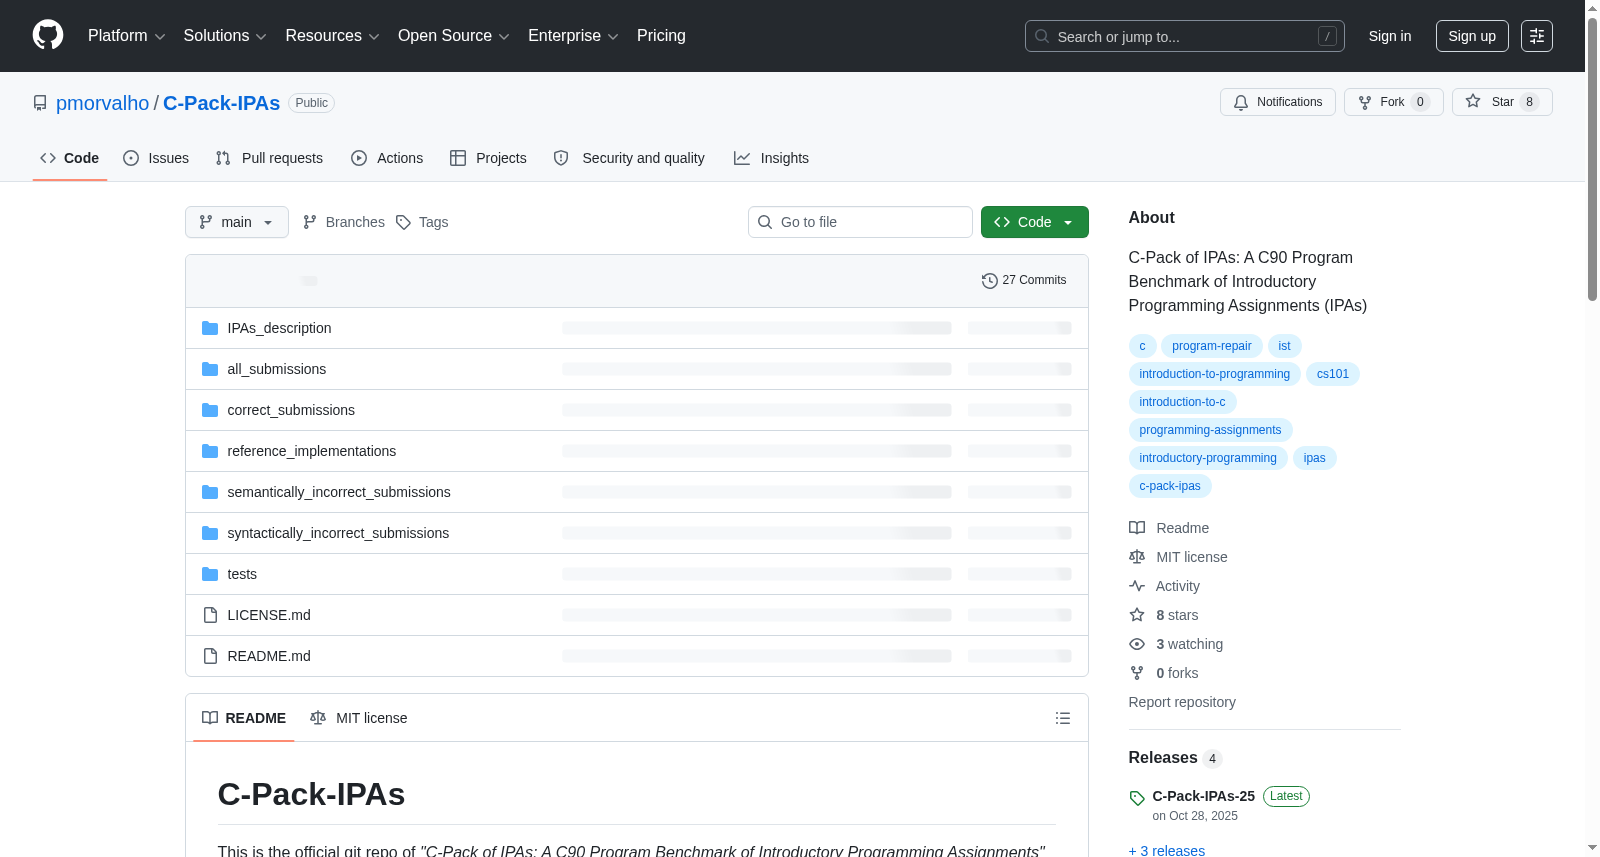Click the tag icon beside C-Pack-IPAs-25 release
The height and width of the screenshot is (857, 1600).
point(1137,798)
